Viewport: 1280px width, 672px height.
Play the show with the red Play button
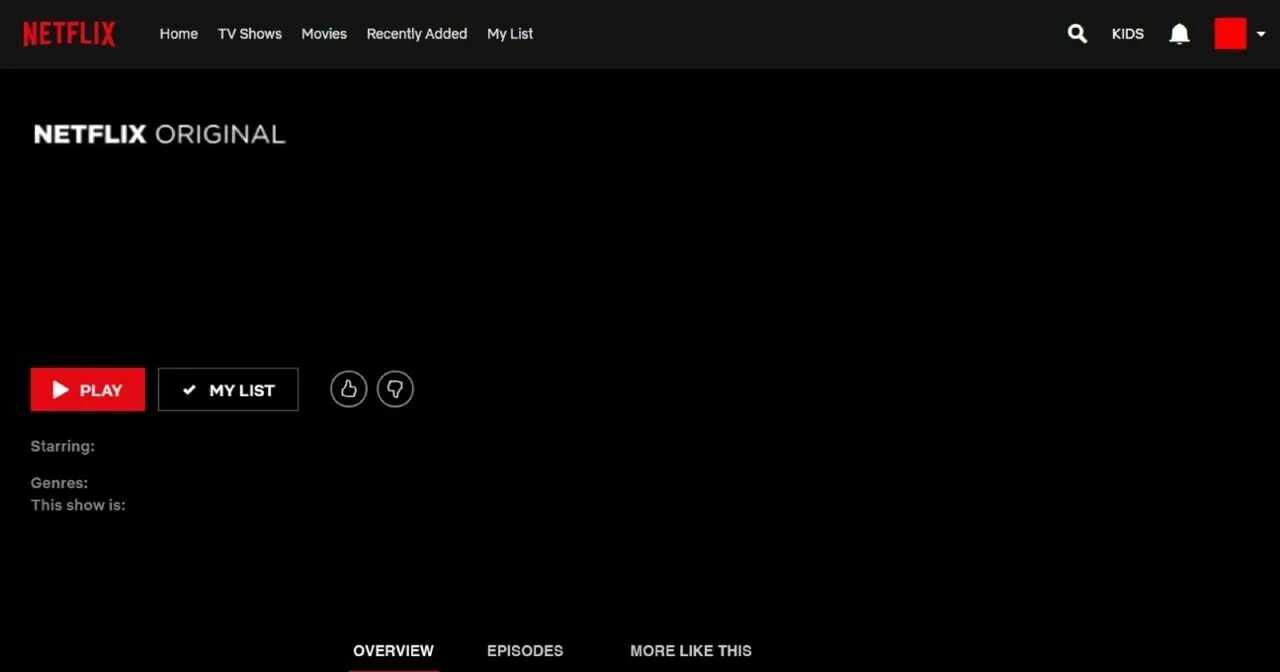click(88, 390)
